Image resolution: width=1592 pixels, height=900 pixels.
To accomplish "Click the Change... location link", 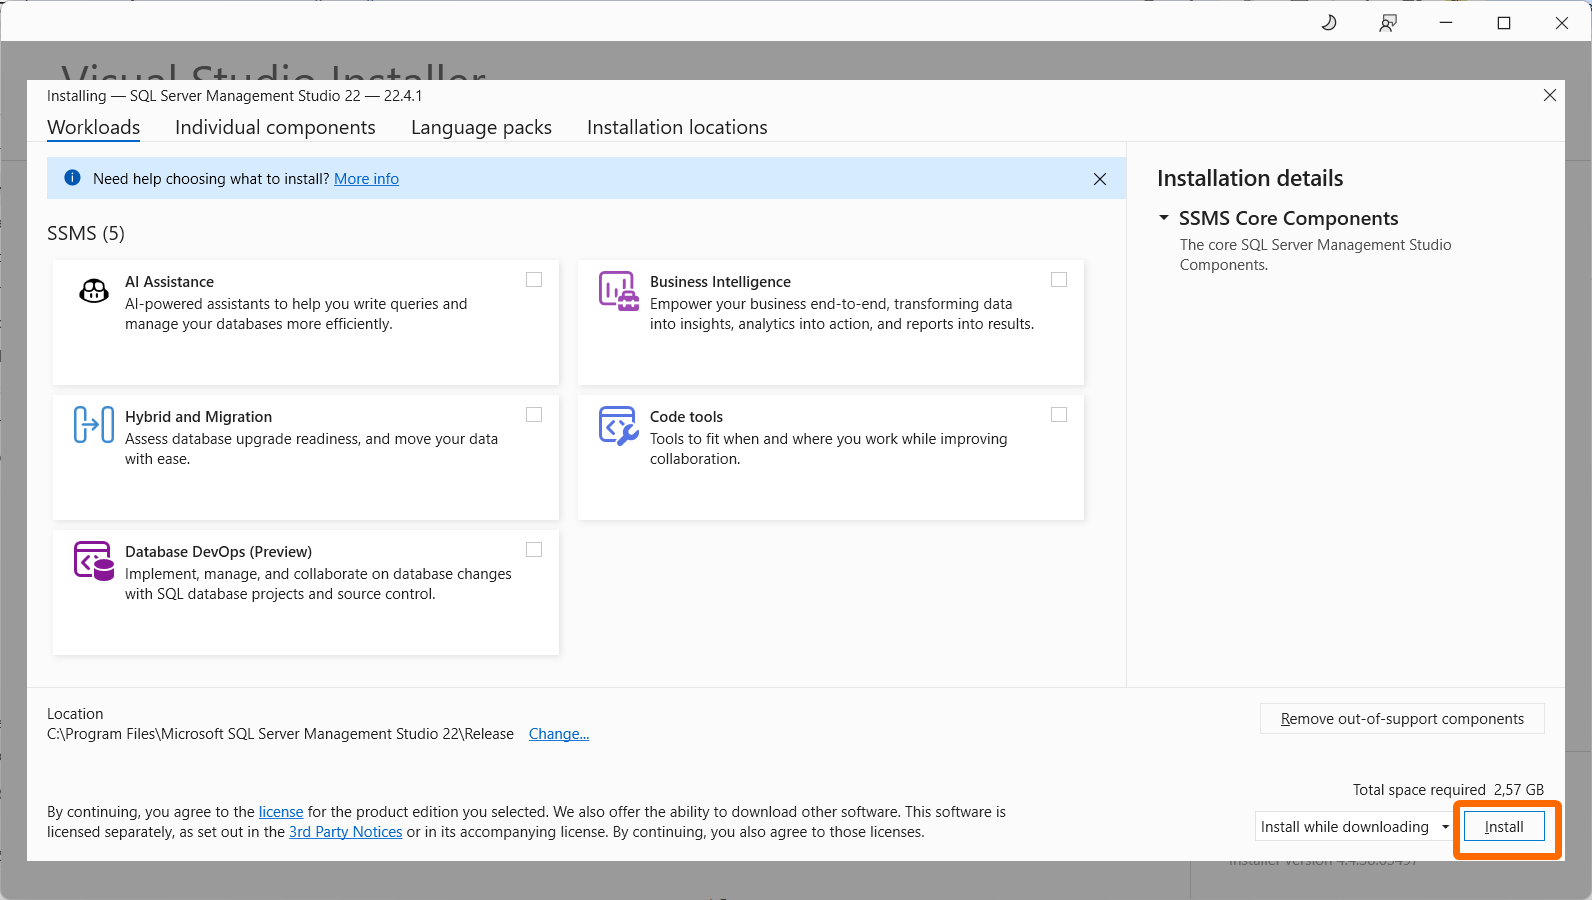I will 558,734.
